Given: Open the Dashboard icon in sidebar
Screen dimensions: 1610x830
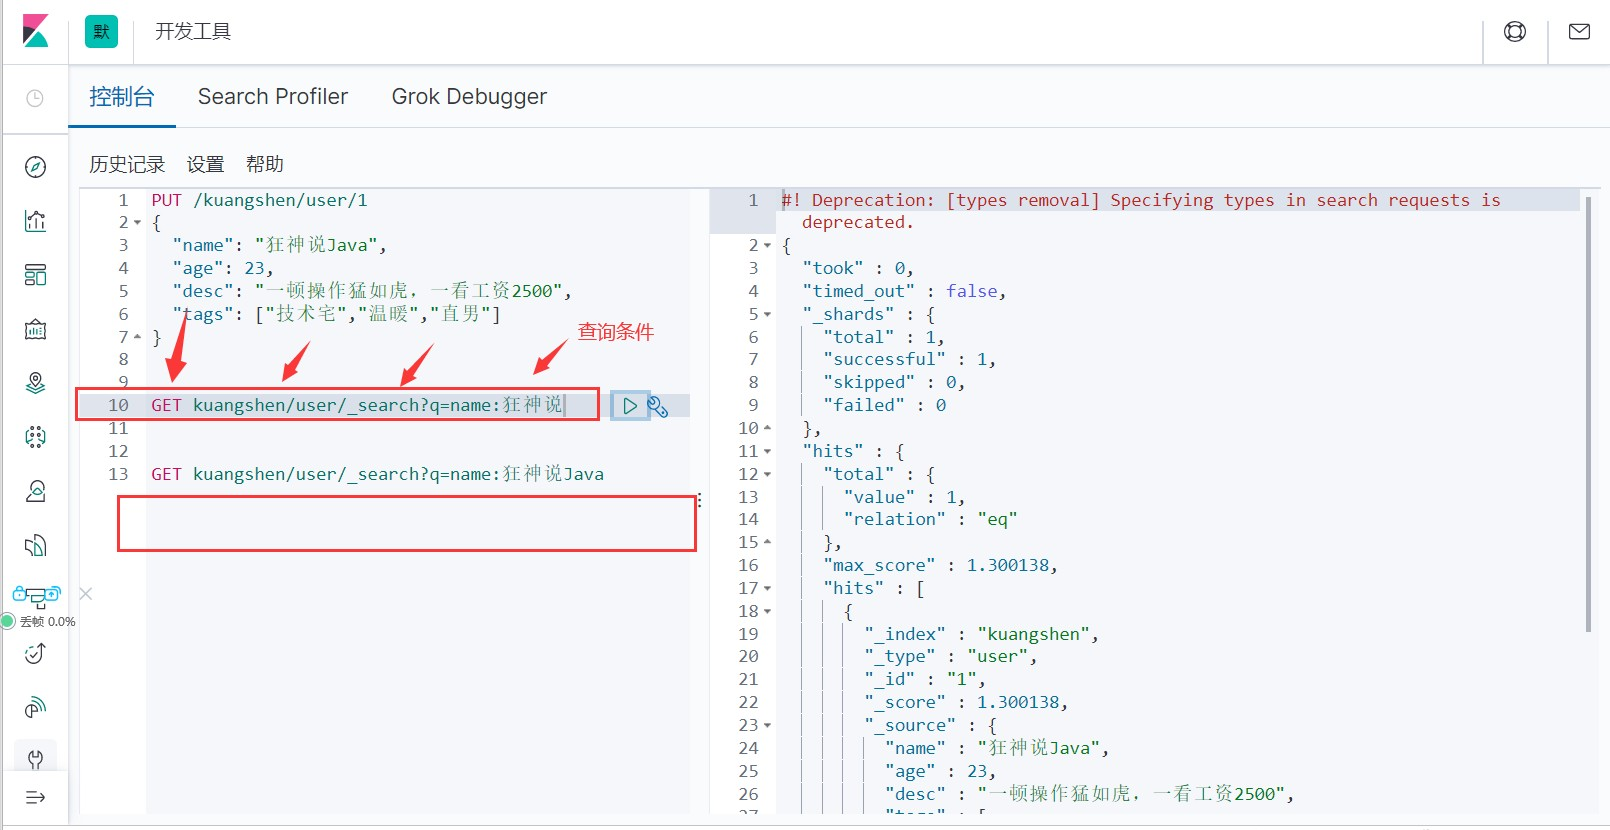Looking at the screenshot, I should [x=35, y=275].
